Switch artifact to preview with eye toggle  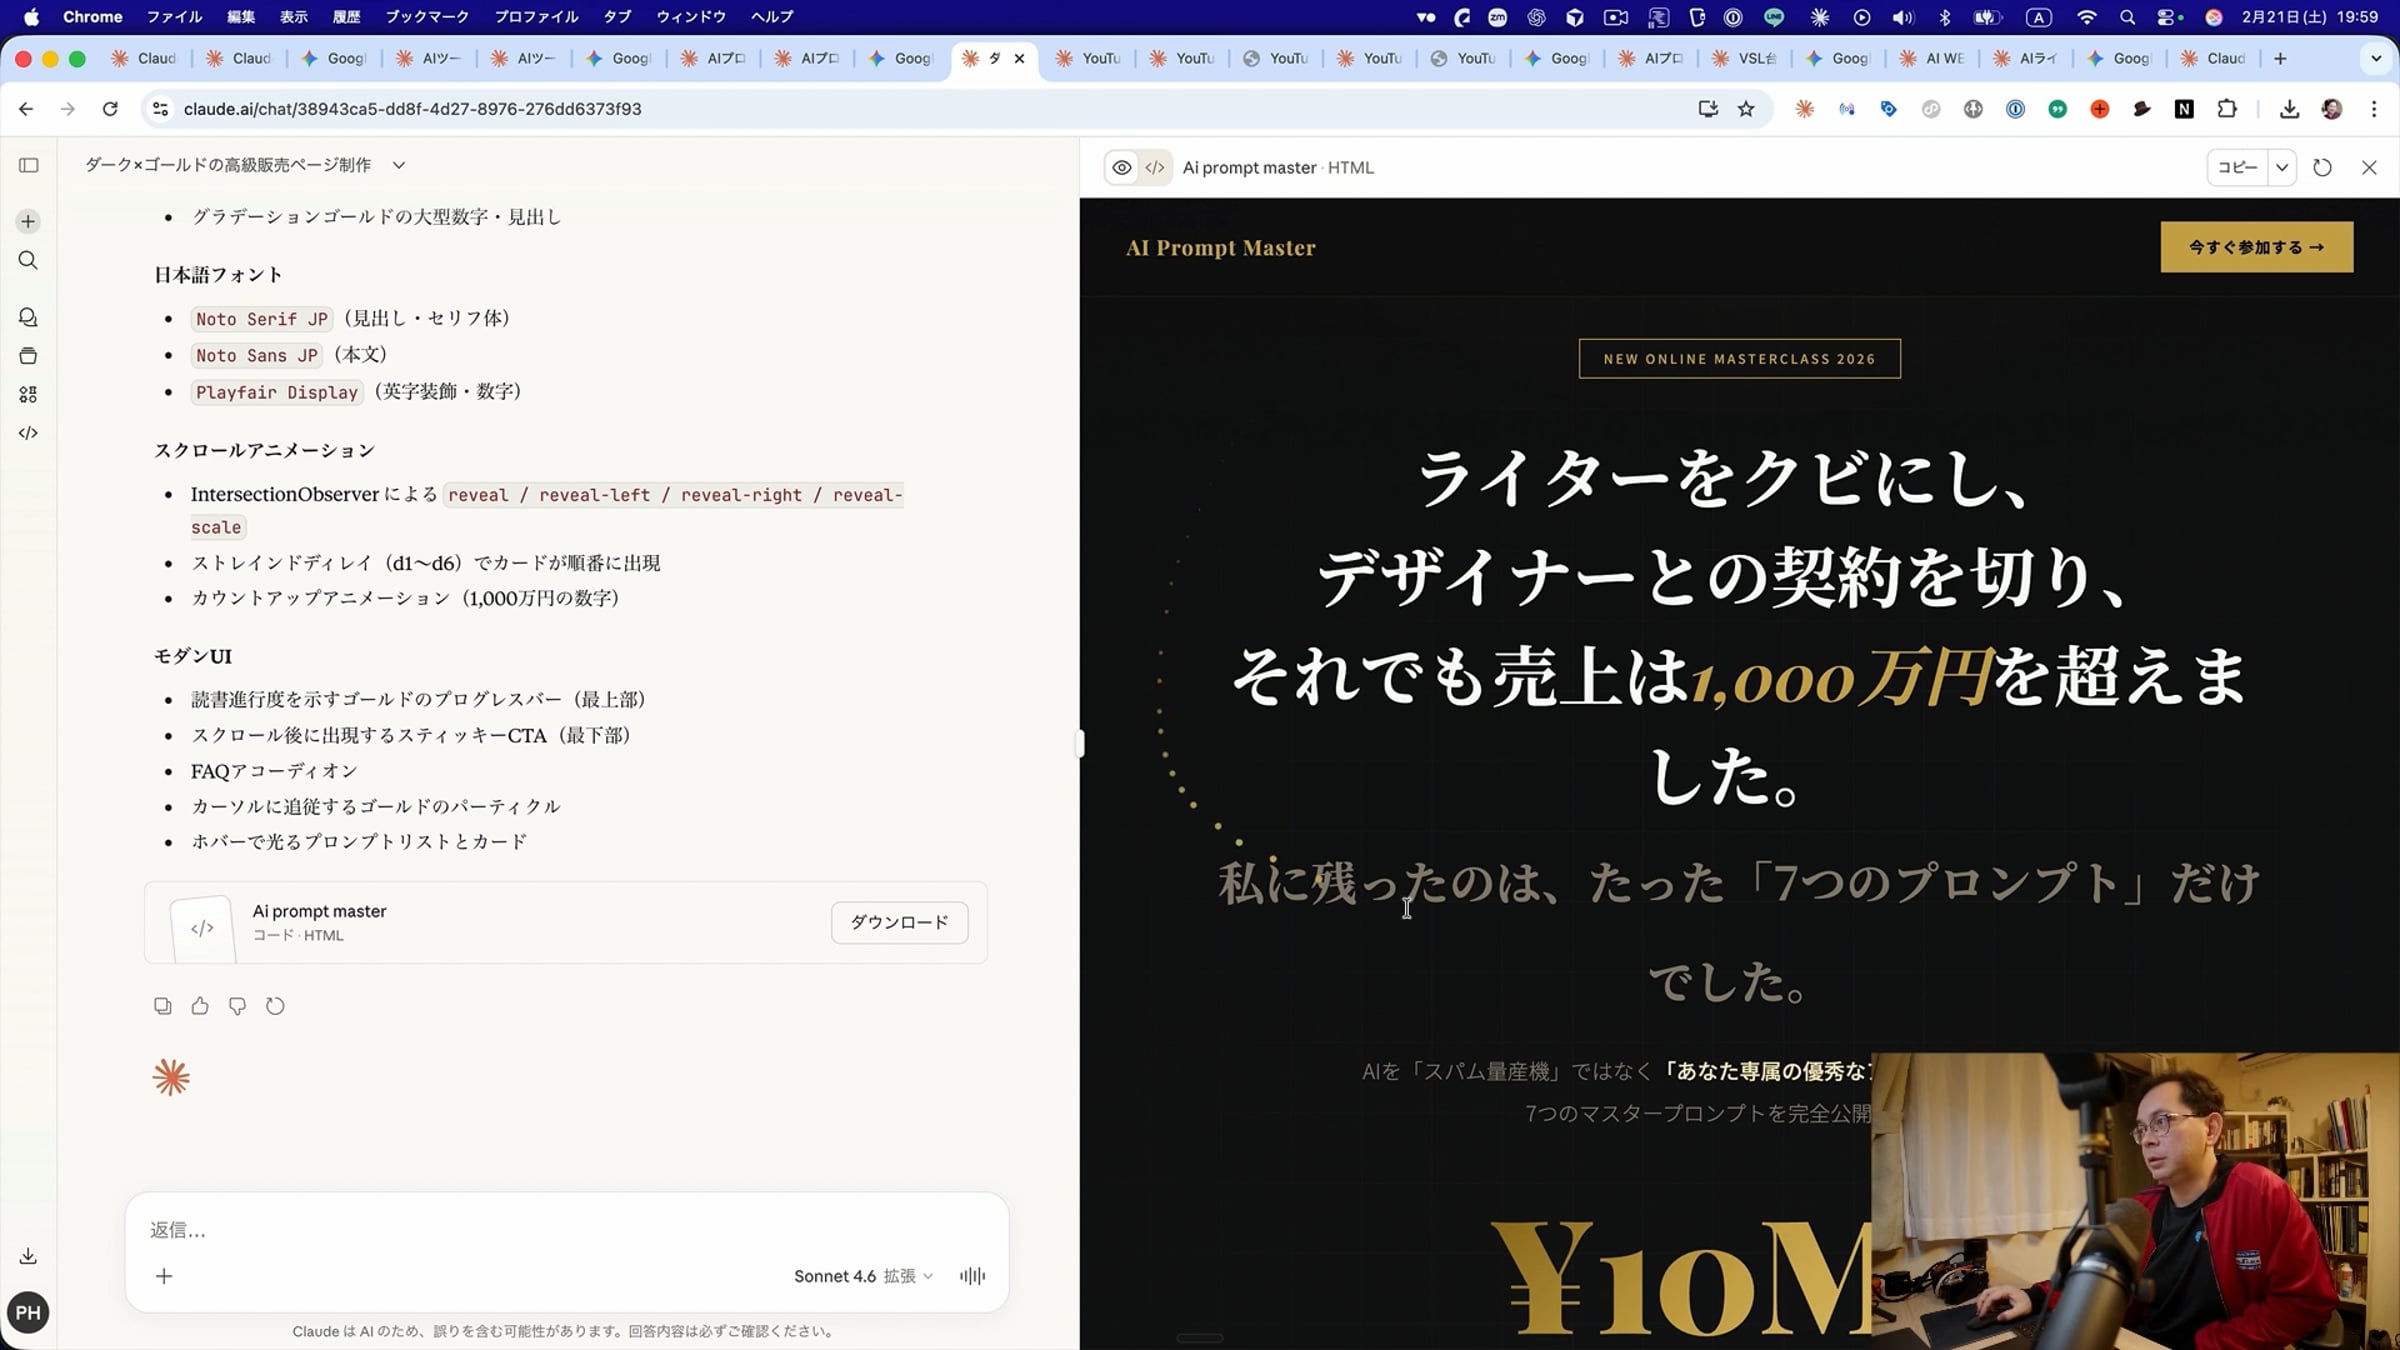(1122, 168)
